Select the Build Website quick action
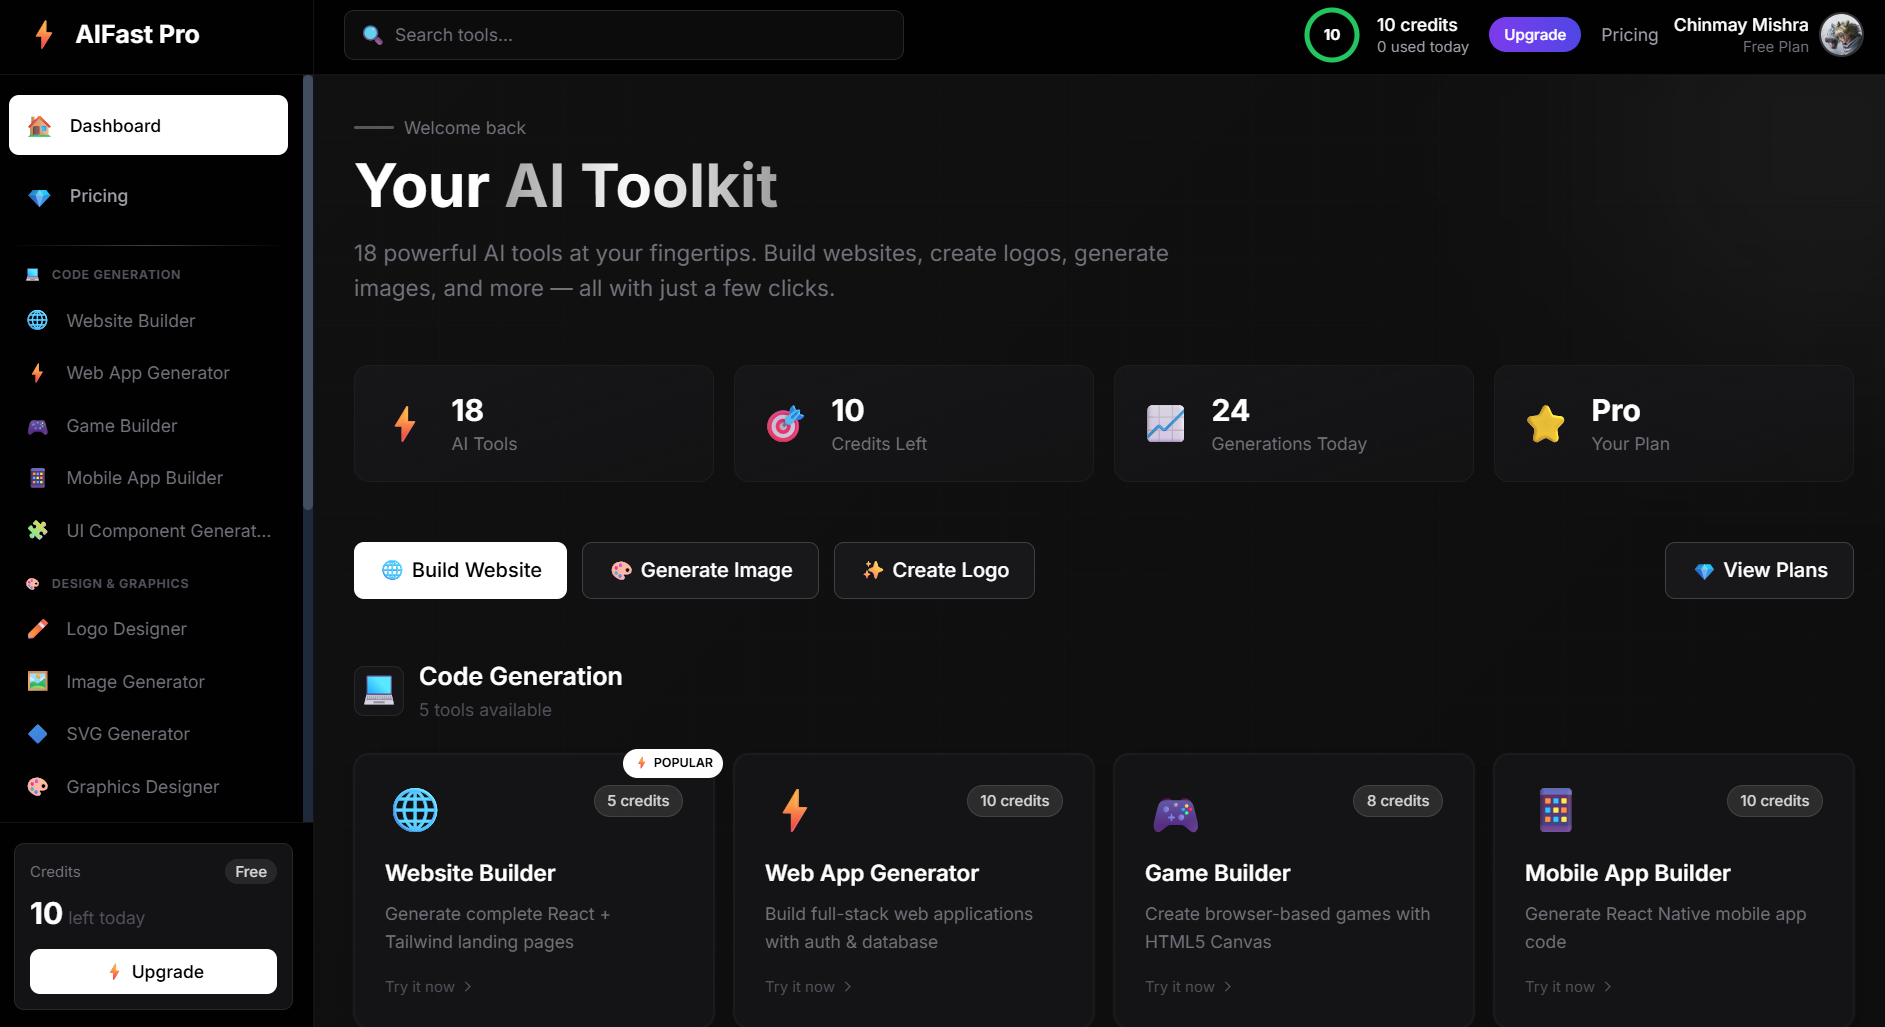The height and width of the screenshot is (1027, 1885). 459,570
